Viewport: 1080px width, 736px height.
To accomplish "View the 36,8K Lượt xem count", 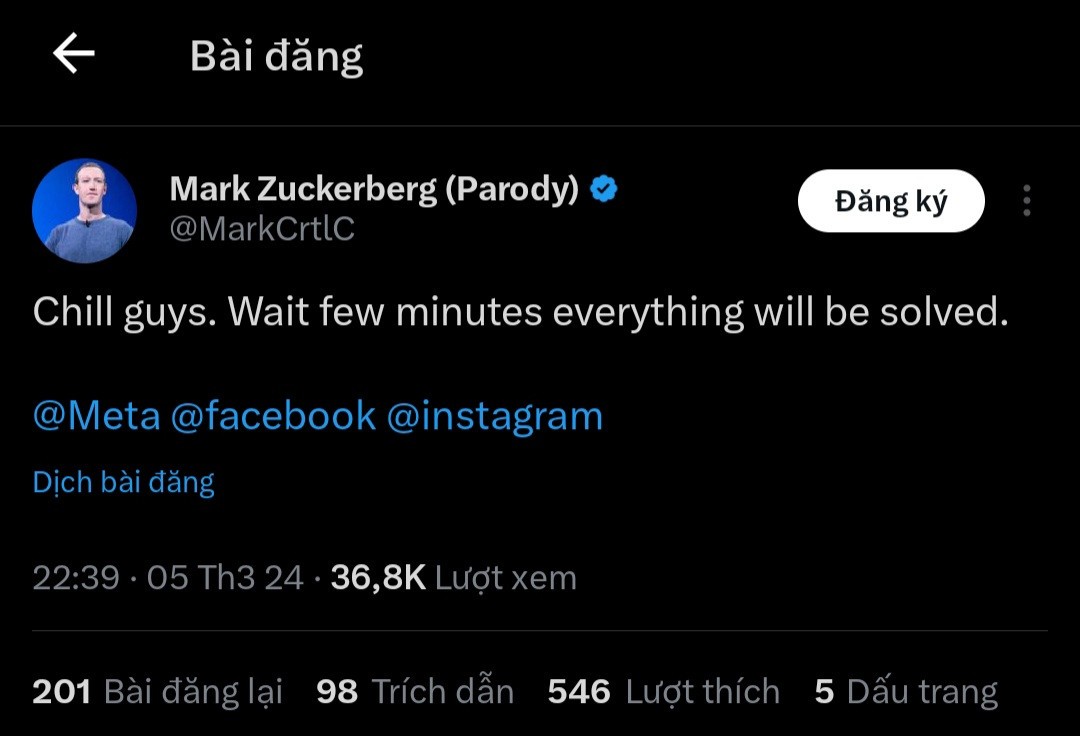I will (453, 578).
